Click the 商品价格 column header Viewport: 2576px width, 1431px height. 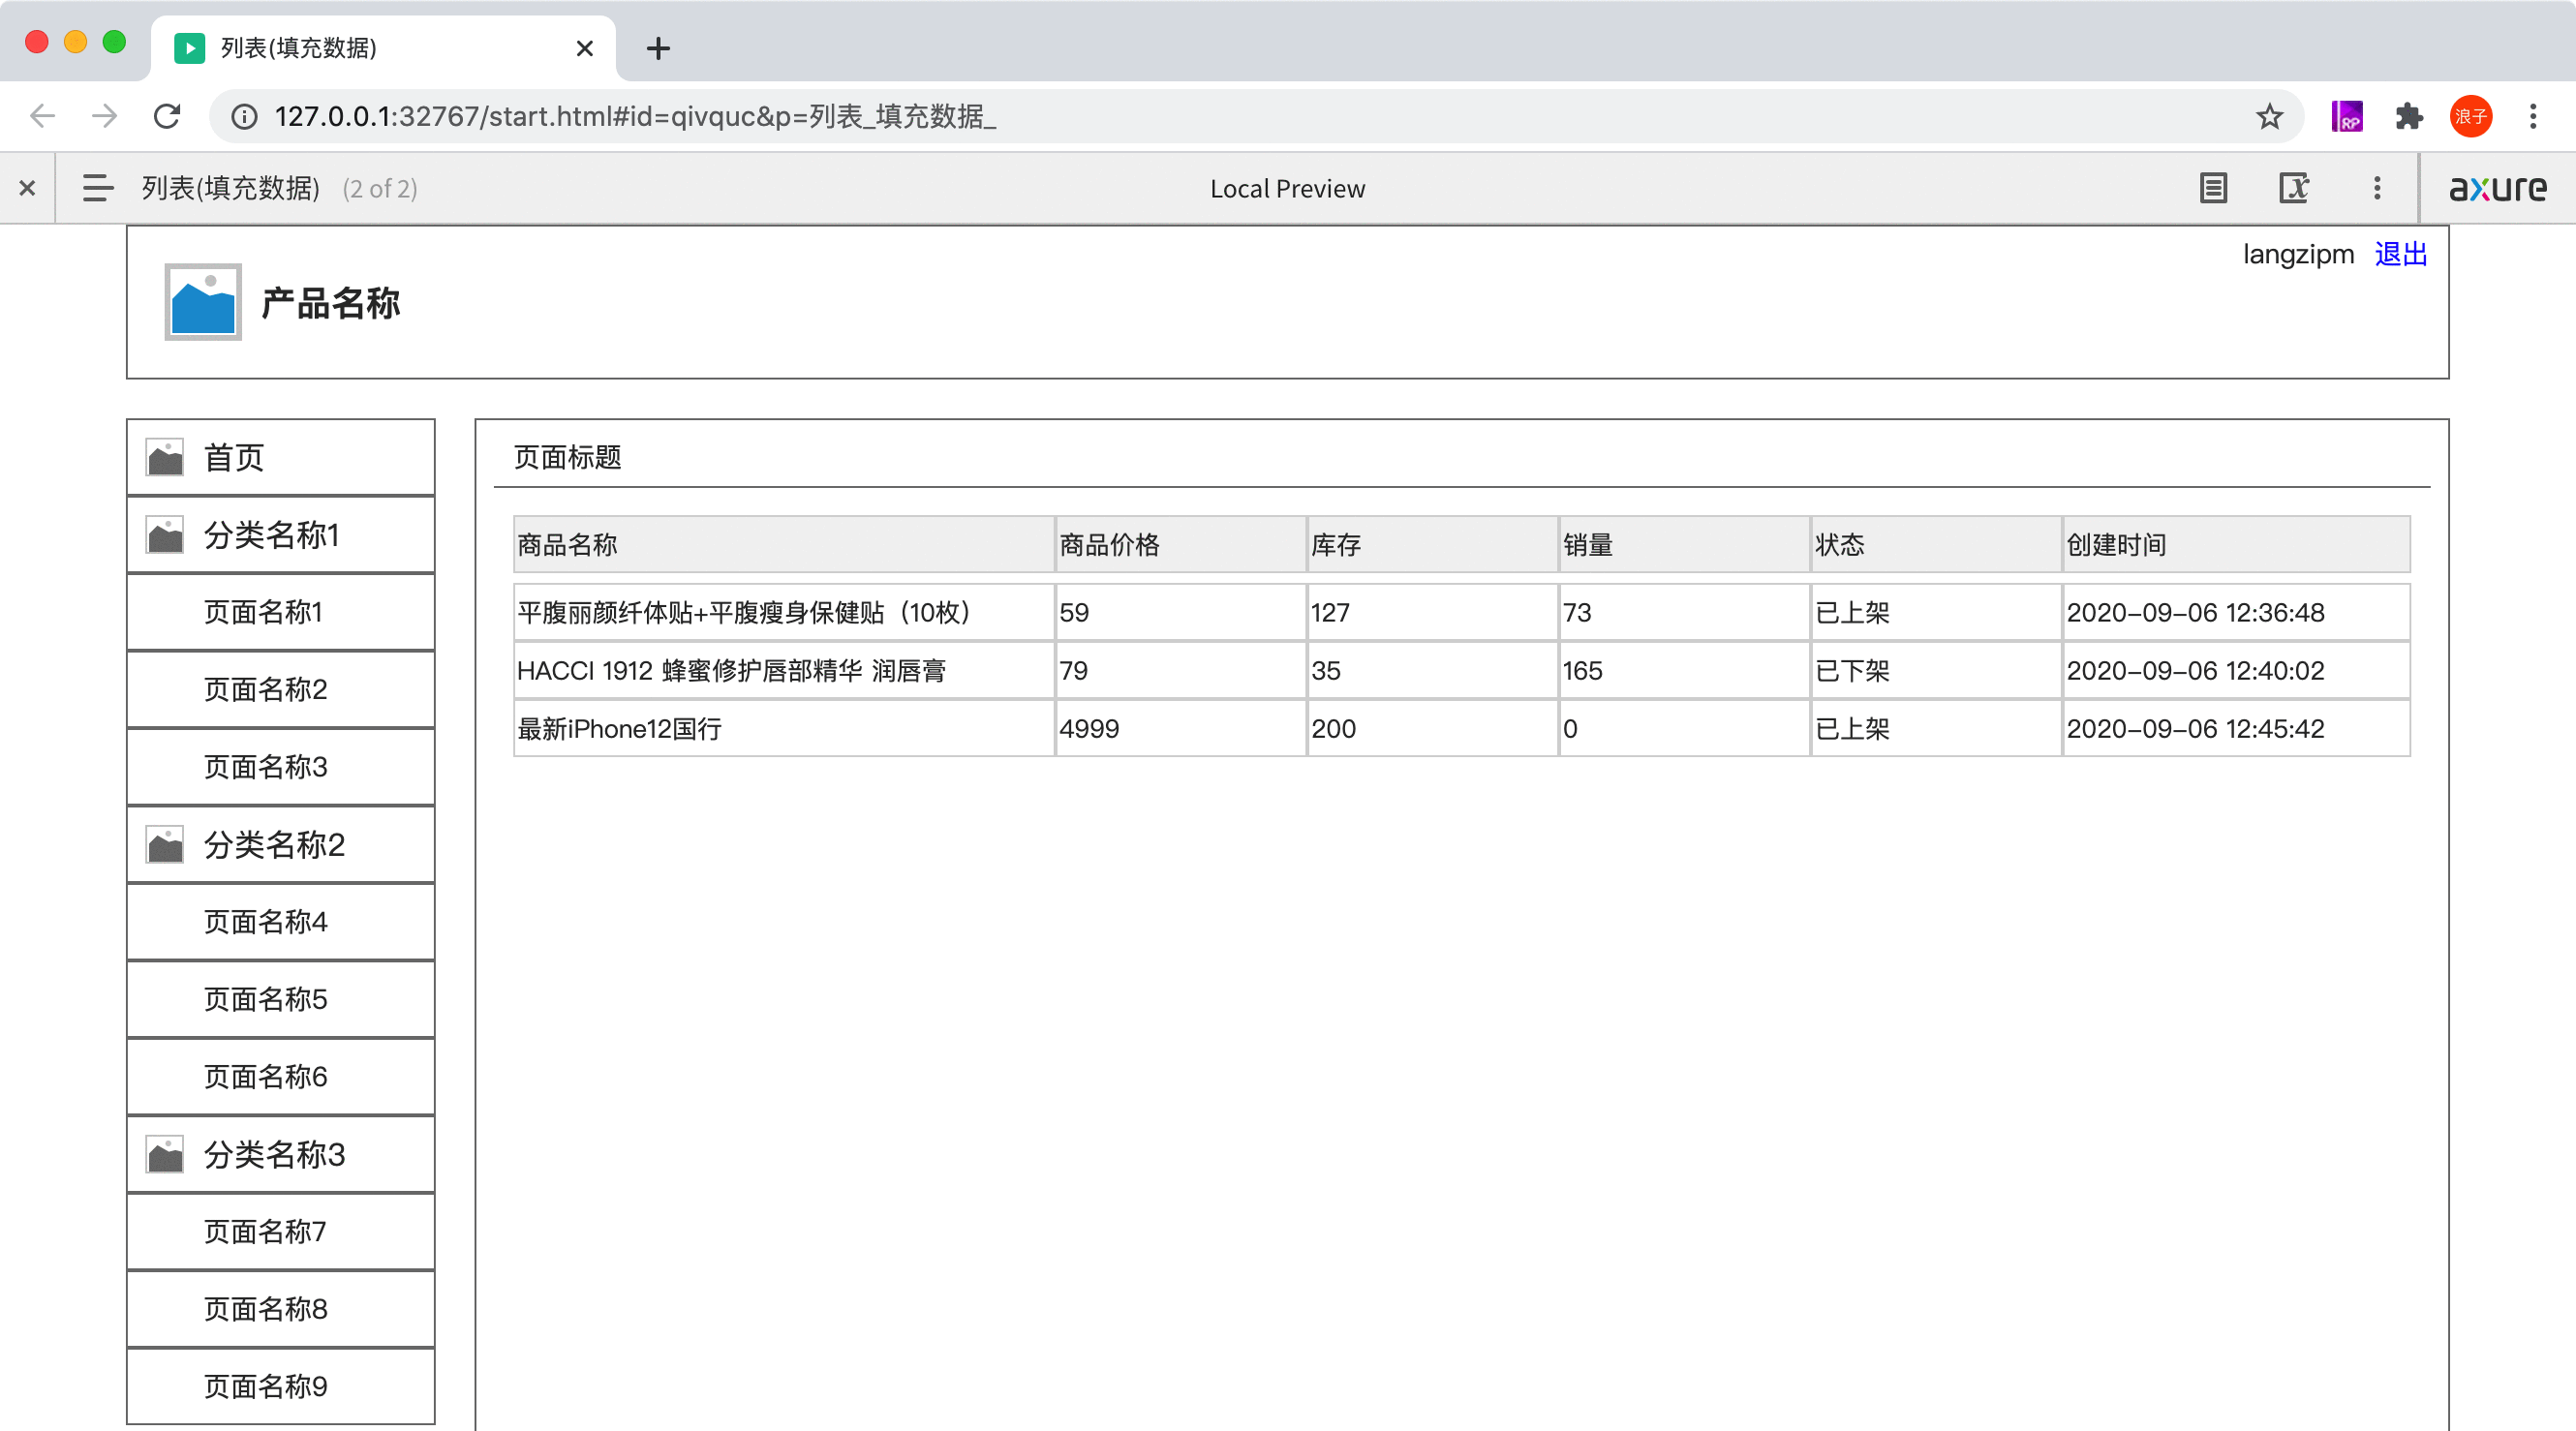[1181, 545]
